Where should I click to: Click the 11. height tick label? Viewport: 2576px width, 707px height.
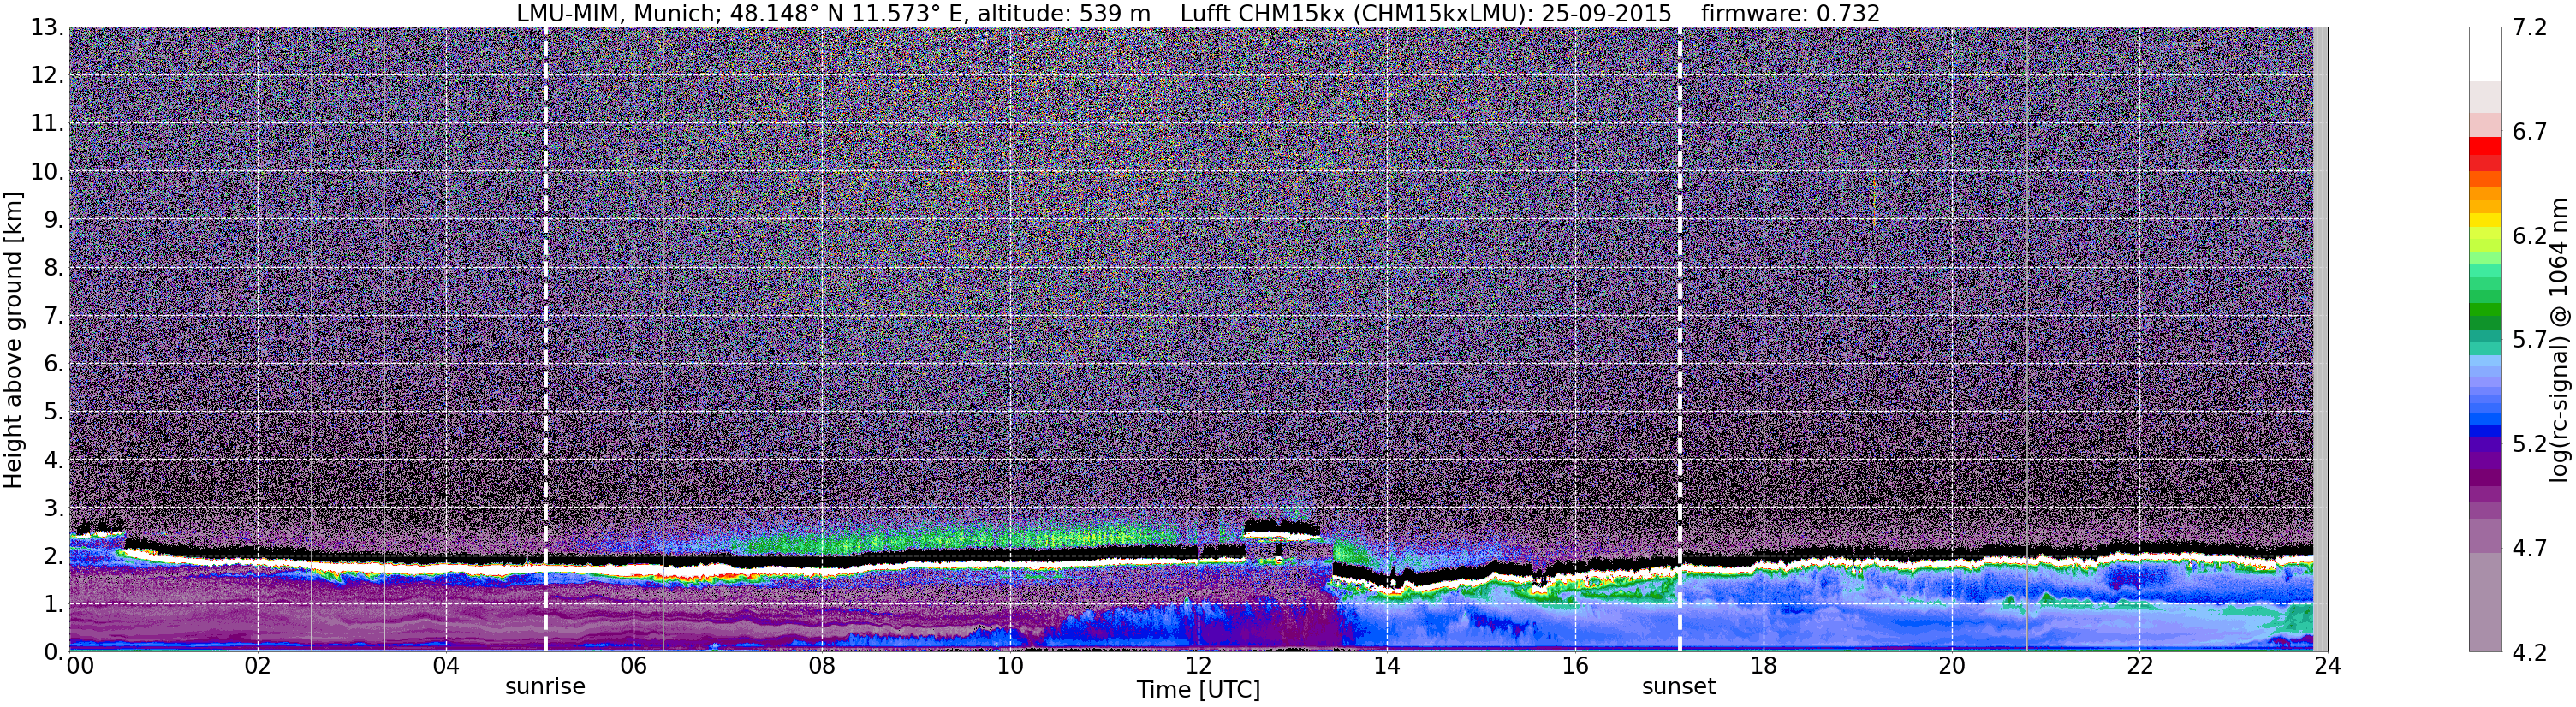point(46,123)
